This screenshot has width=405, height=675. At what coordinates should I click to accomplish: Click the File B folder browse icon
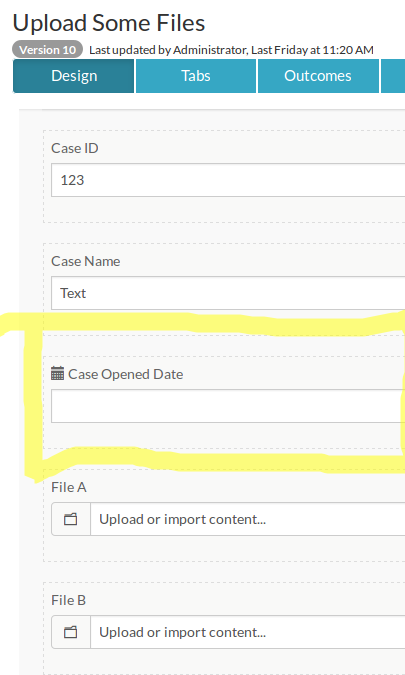[71, 632]
